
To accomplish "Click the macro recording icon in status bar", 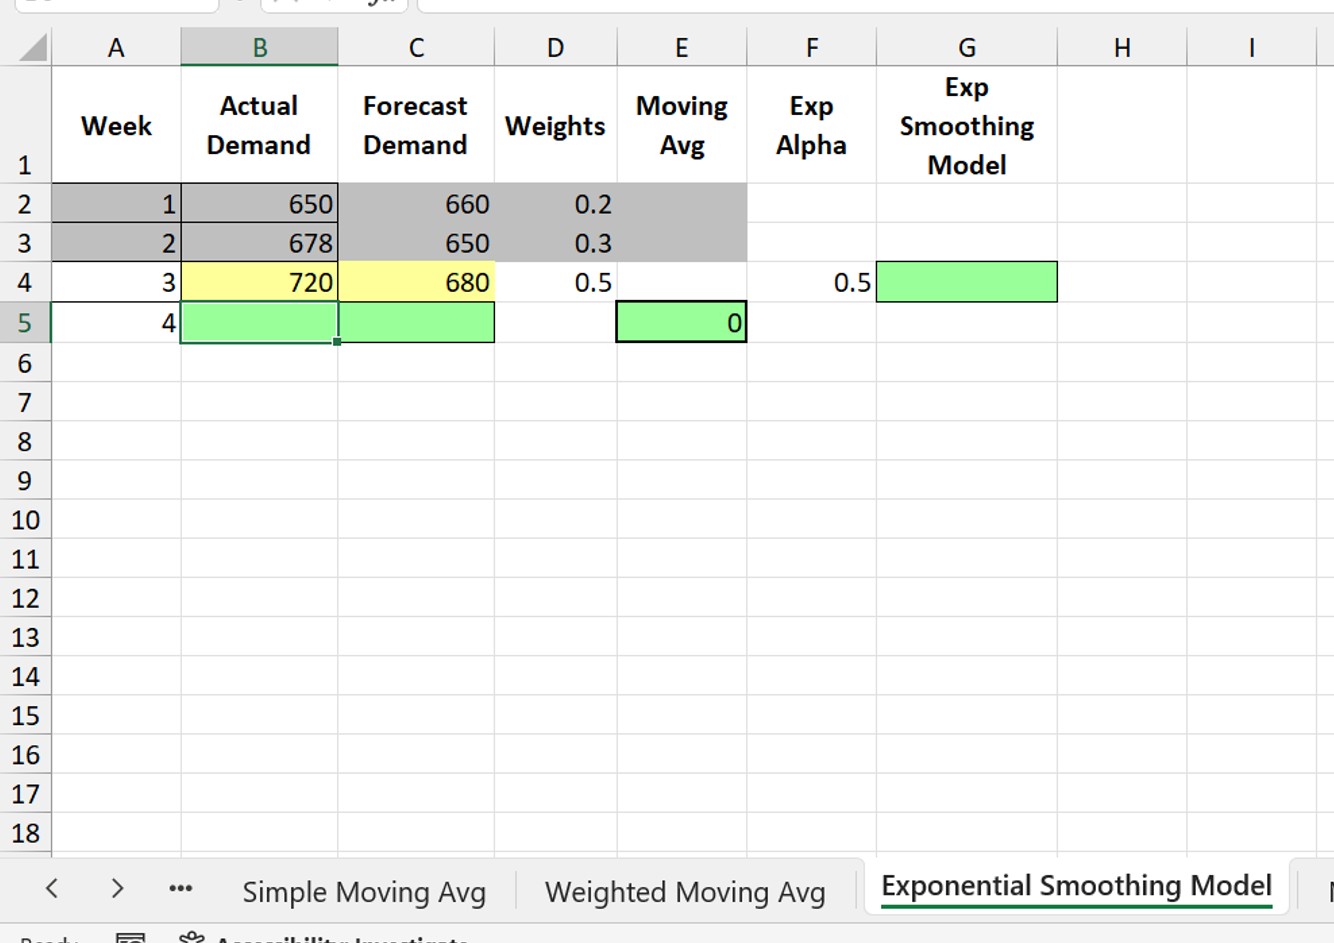I will click(x=130, y=938).
